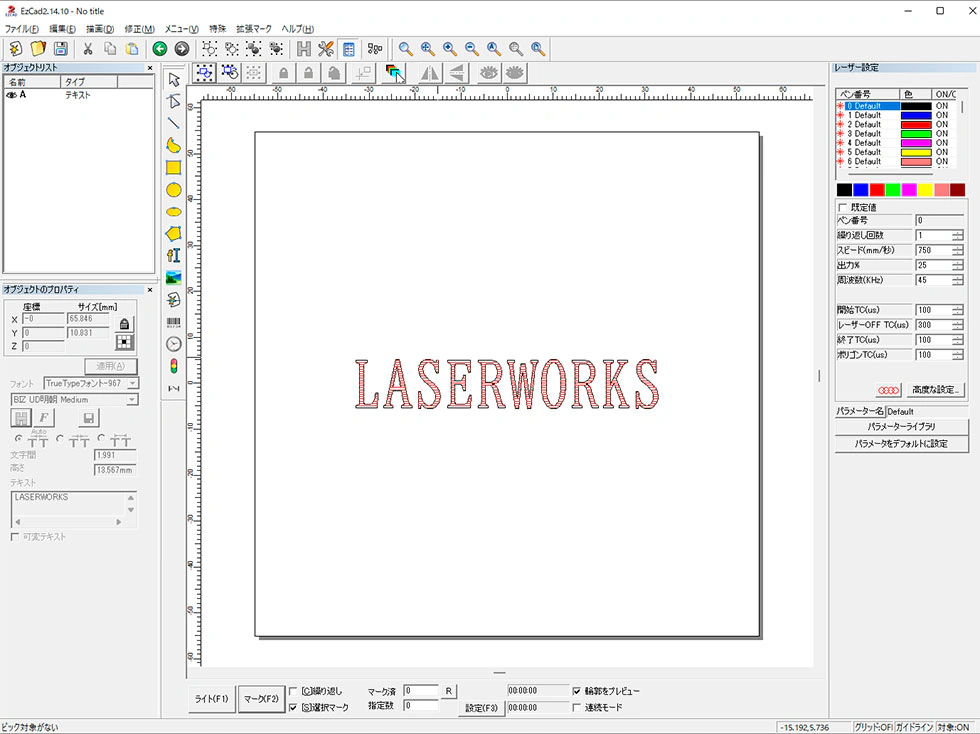Open the Hatch (H) tool
The height and width of the screenshot is (734, 980).
click(304, 49)
